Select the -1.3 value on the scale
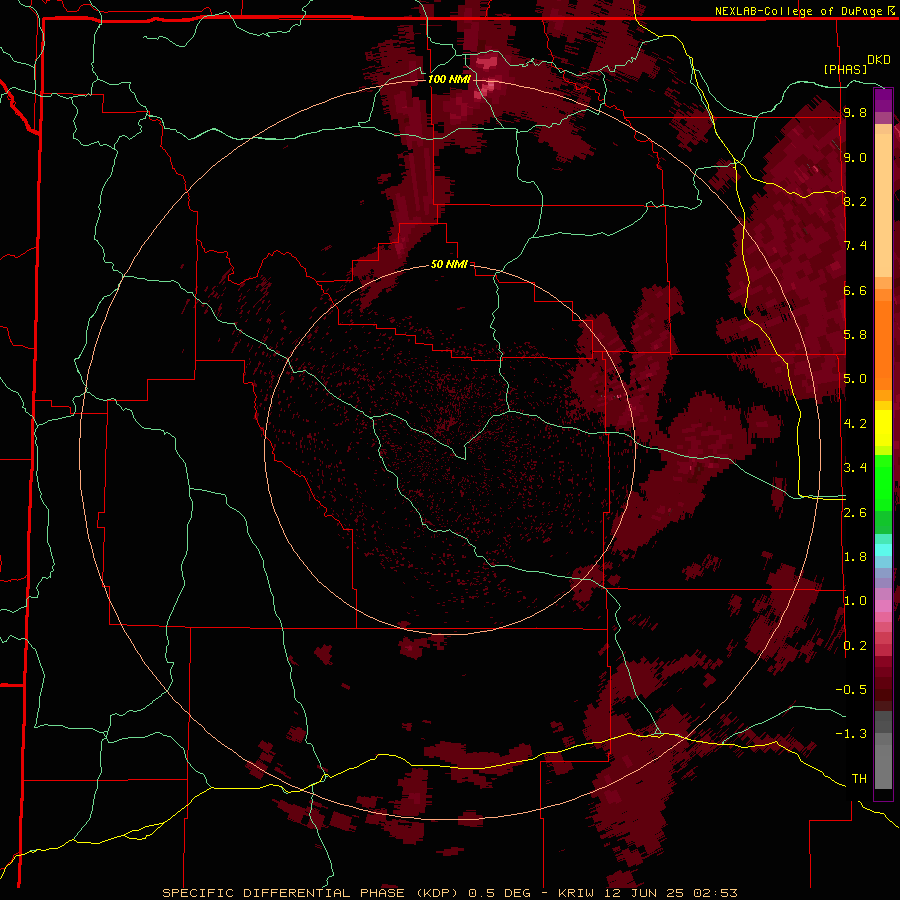This screenshot has width=900, height=900. click(851, 734)
